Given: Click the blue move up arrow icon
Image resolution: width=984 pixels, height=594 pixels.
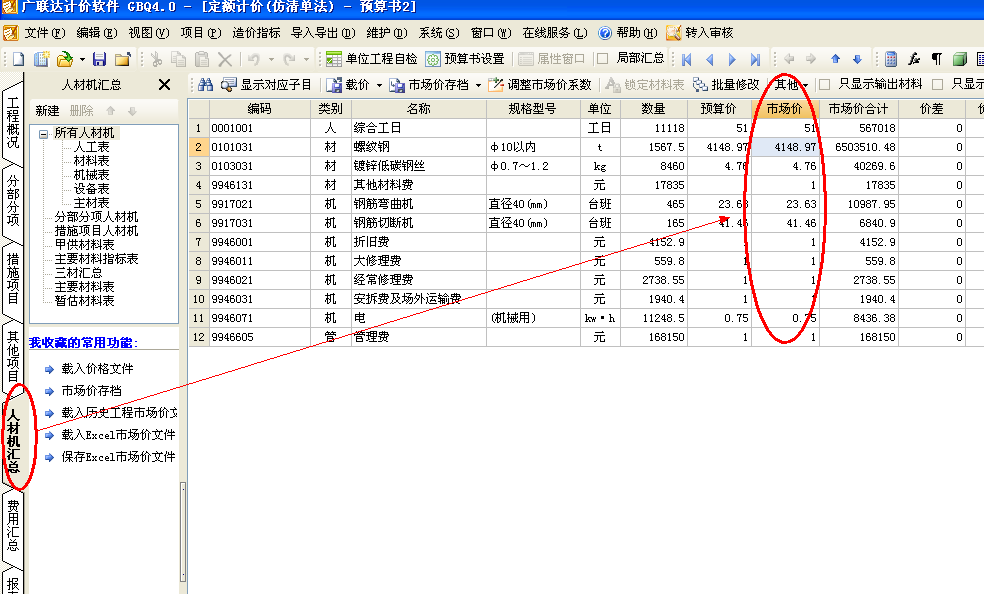Looking at the screenshot, I should (835, 59).
